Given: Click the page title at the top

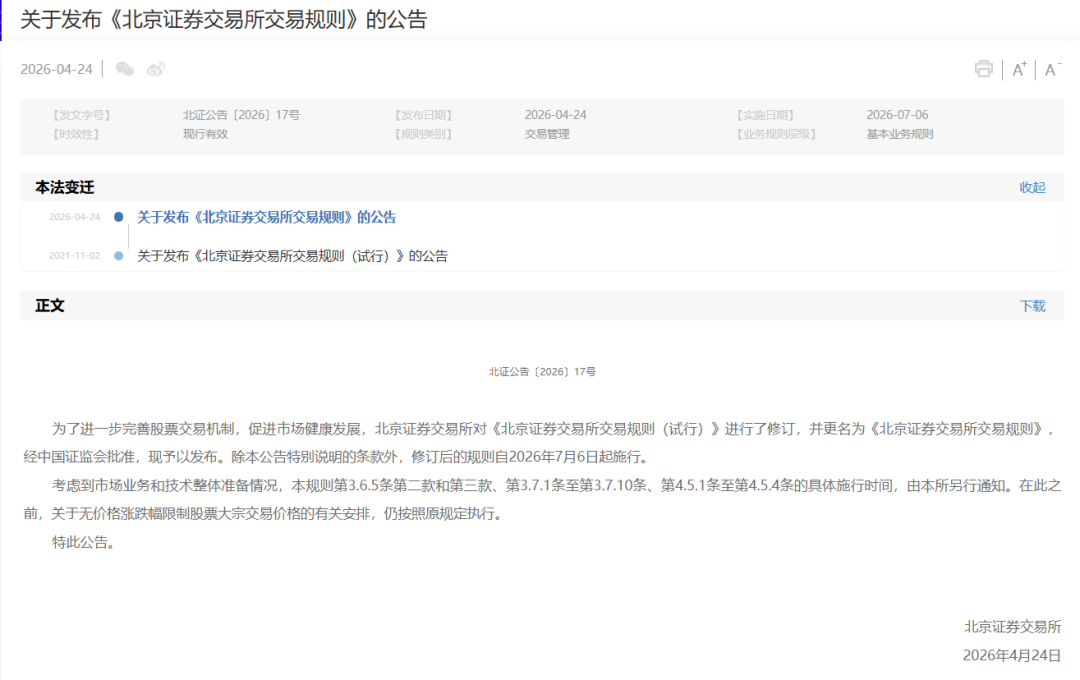Looking at the screenshot, I should 223,20.
